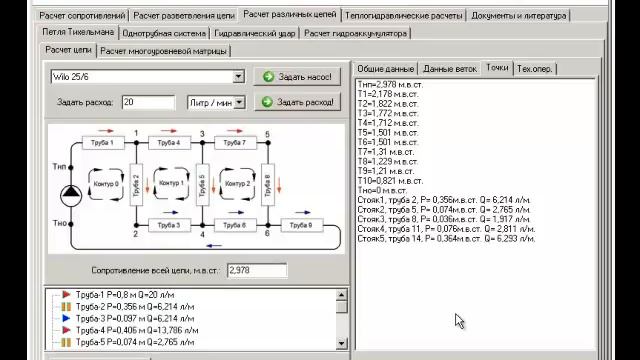
Task: Click the blue arrow icon of Труба-3
Action: 66,318
